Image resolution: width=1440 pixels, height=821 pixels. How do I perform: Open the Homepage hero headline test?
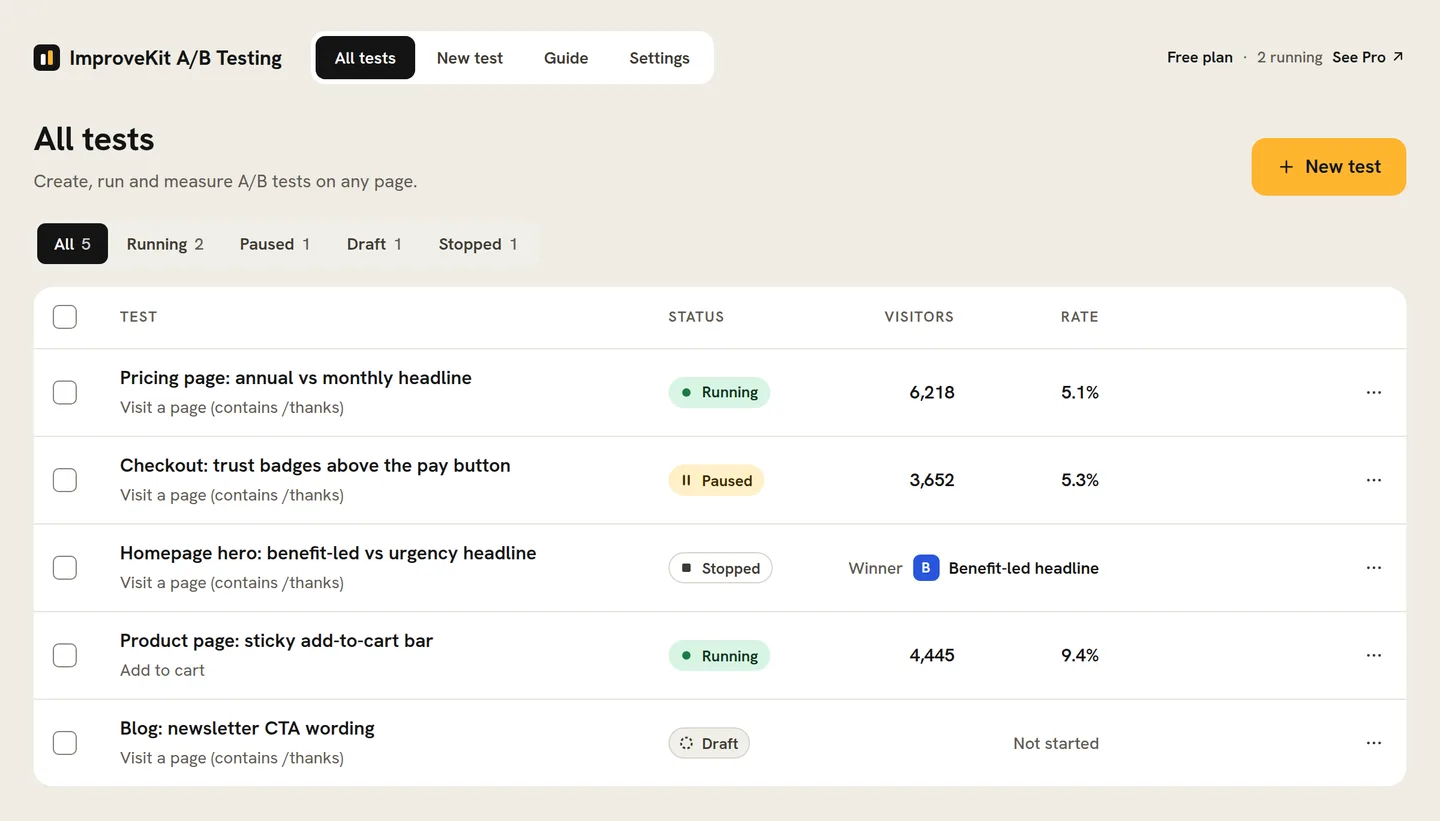[x=328, y=553]
